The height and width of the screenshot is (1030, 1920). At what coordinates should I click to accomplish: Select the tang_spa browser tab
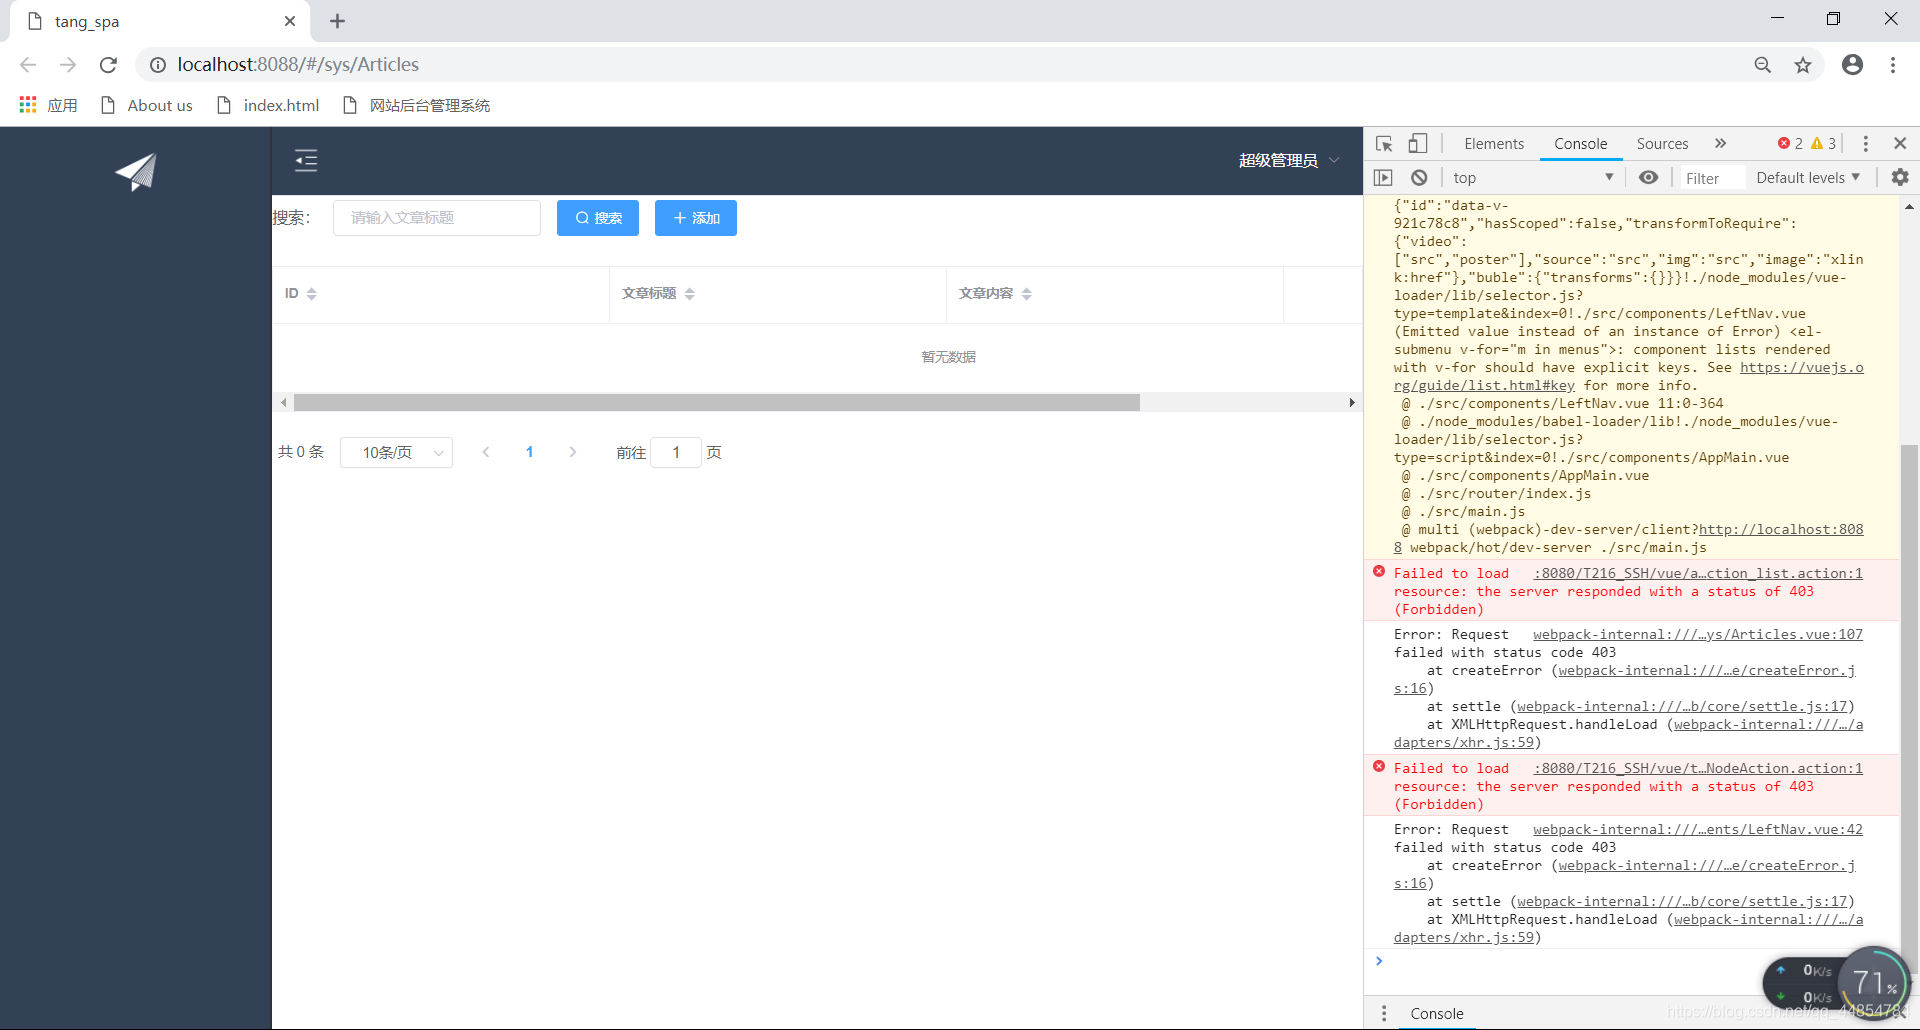[x=160, y=21]
